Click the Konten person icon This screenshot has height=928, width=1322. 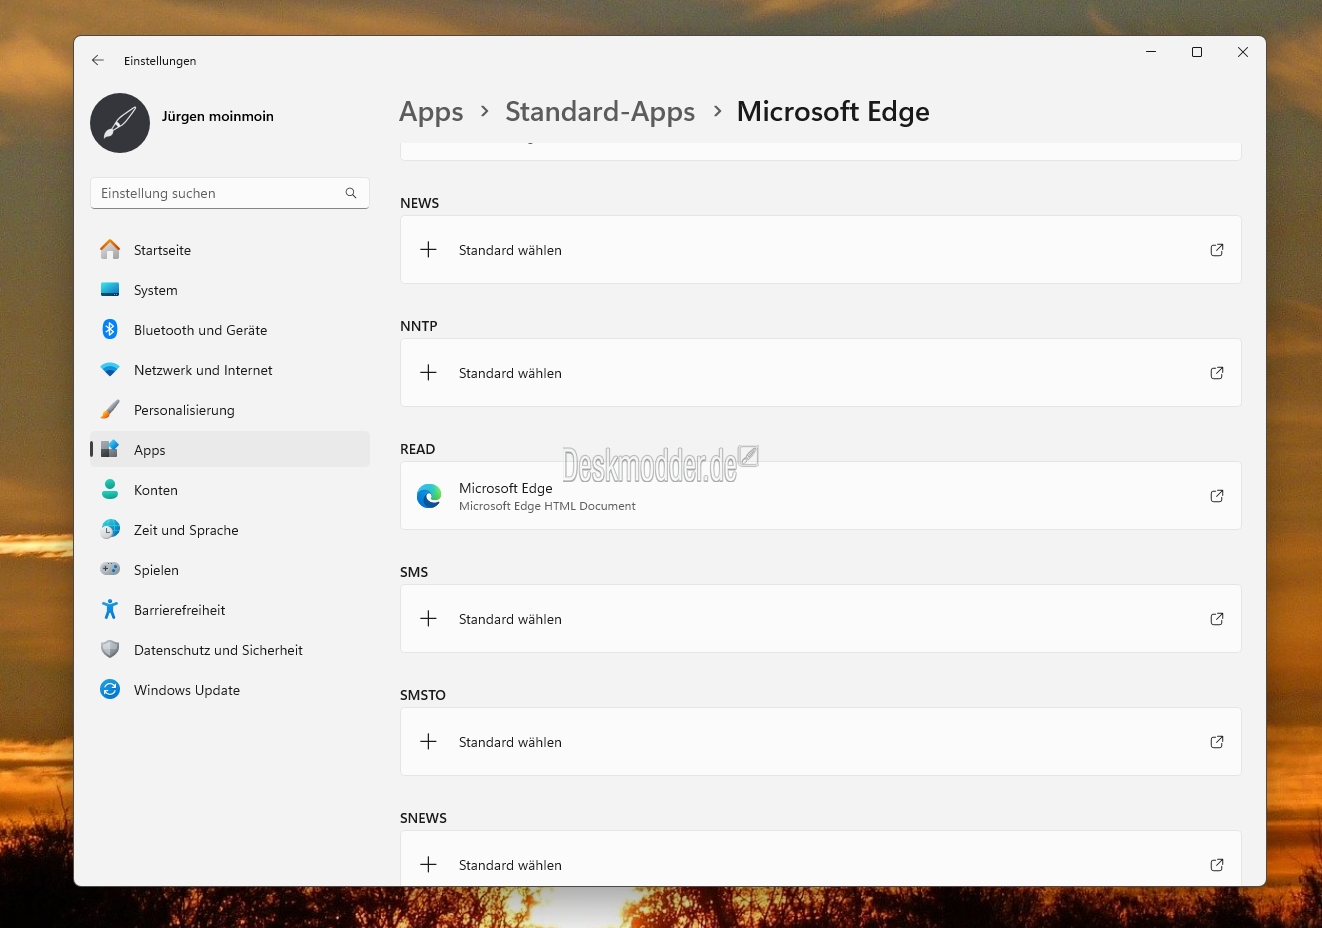point(110,490)
